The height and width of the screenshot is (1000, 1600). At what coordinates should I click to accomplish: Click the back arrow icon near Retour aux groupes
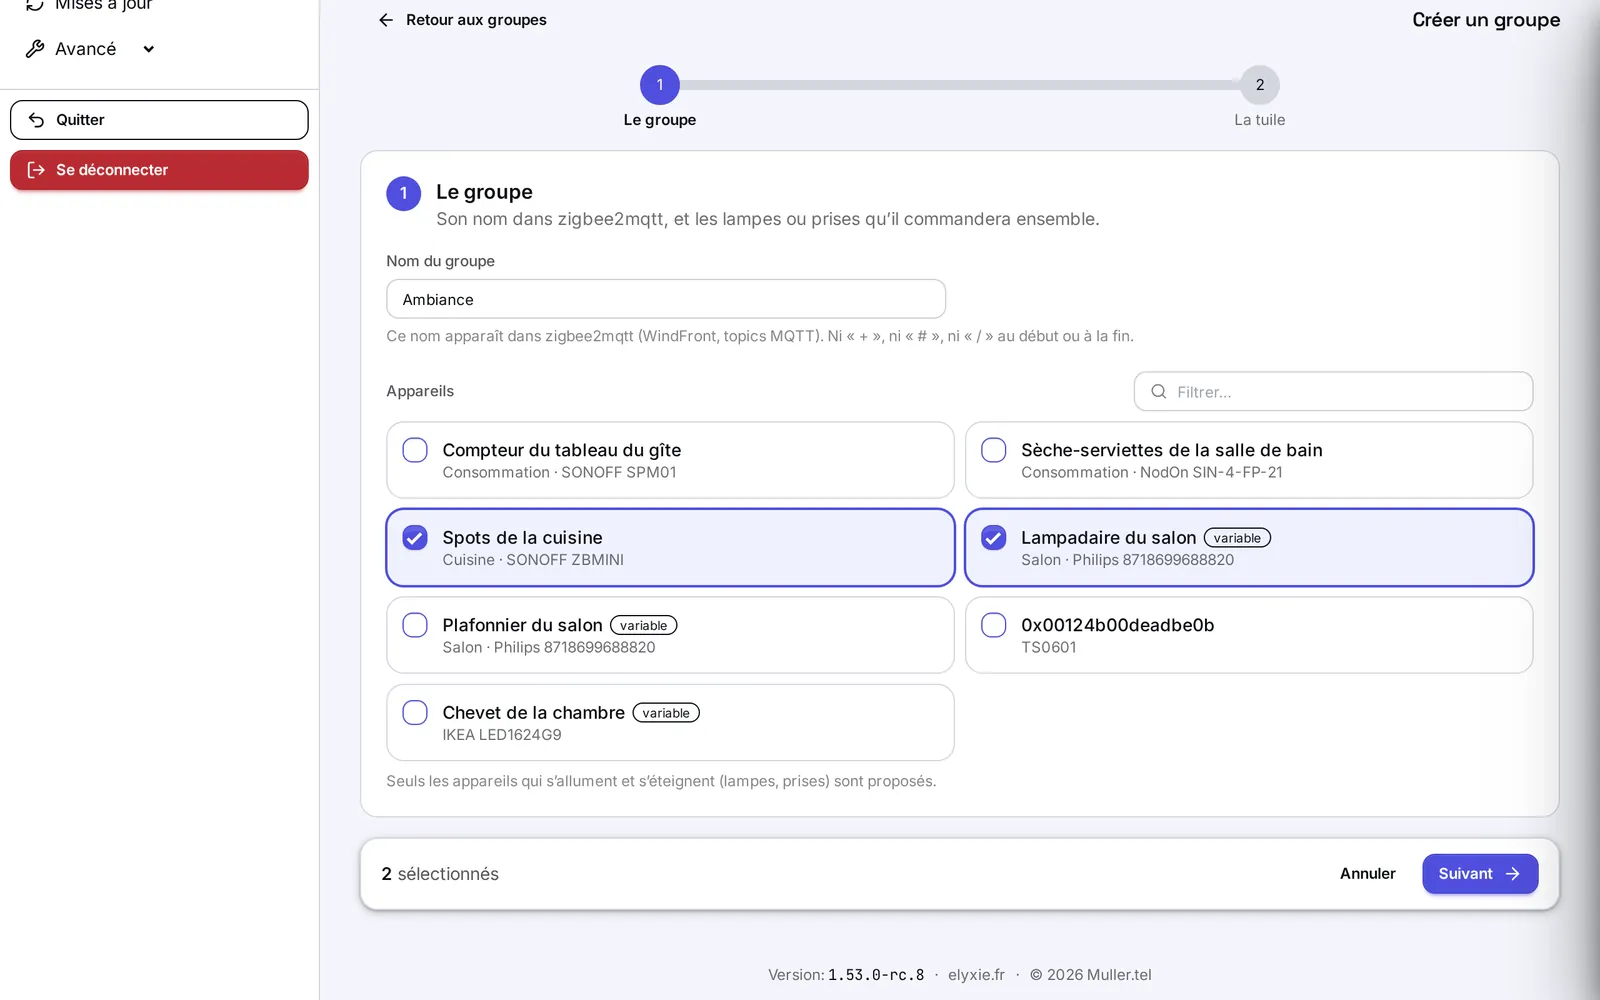(x=386, y=20)
